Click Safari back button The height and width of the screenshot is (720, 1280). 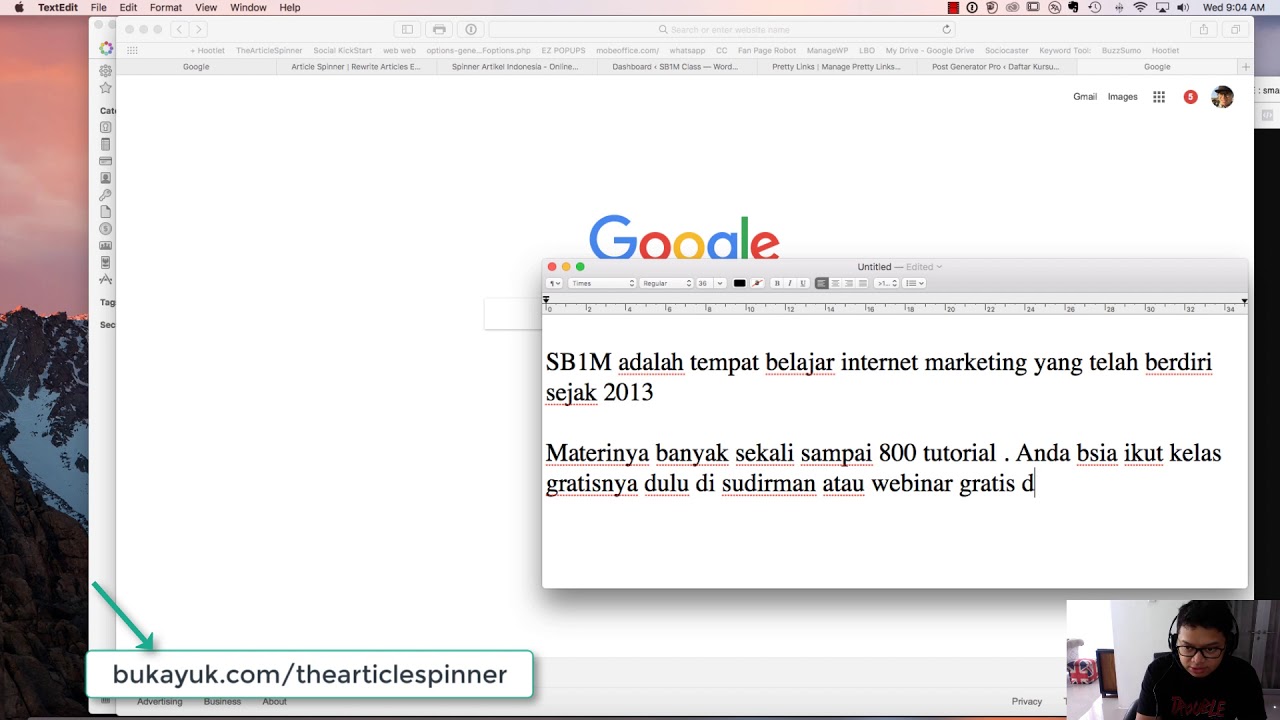(x=178, y=30)
